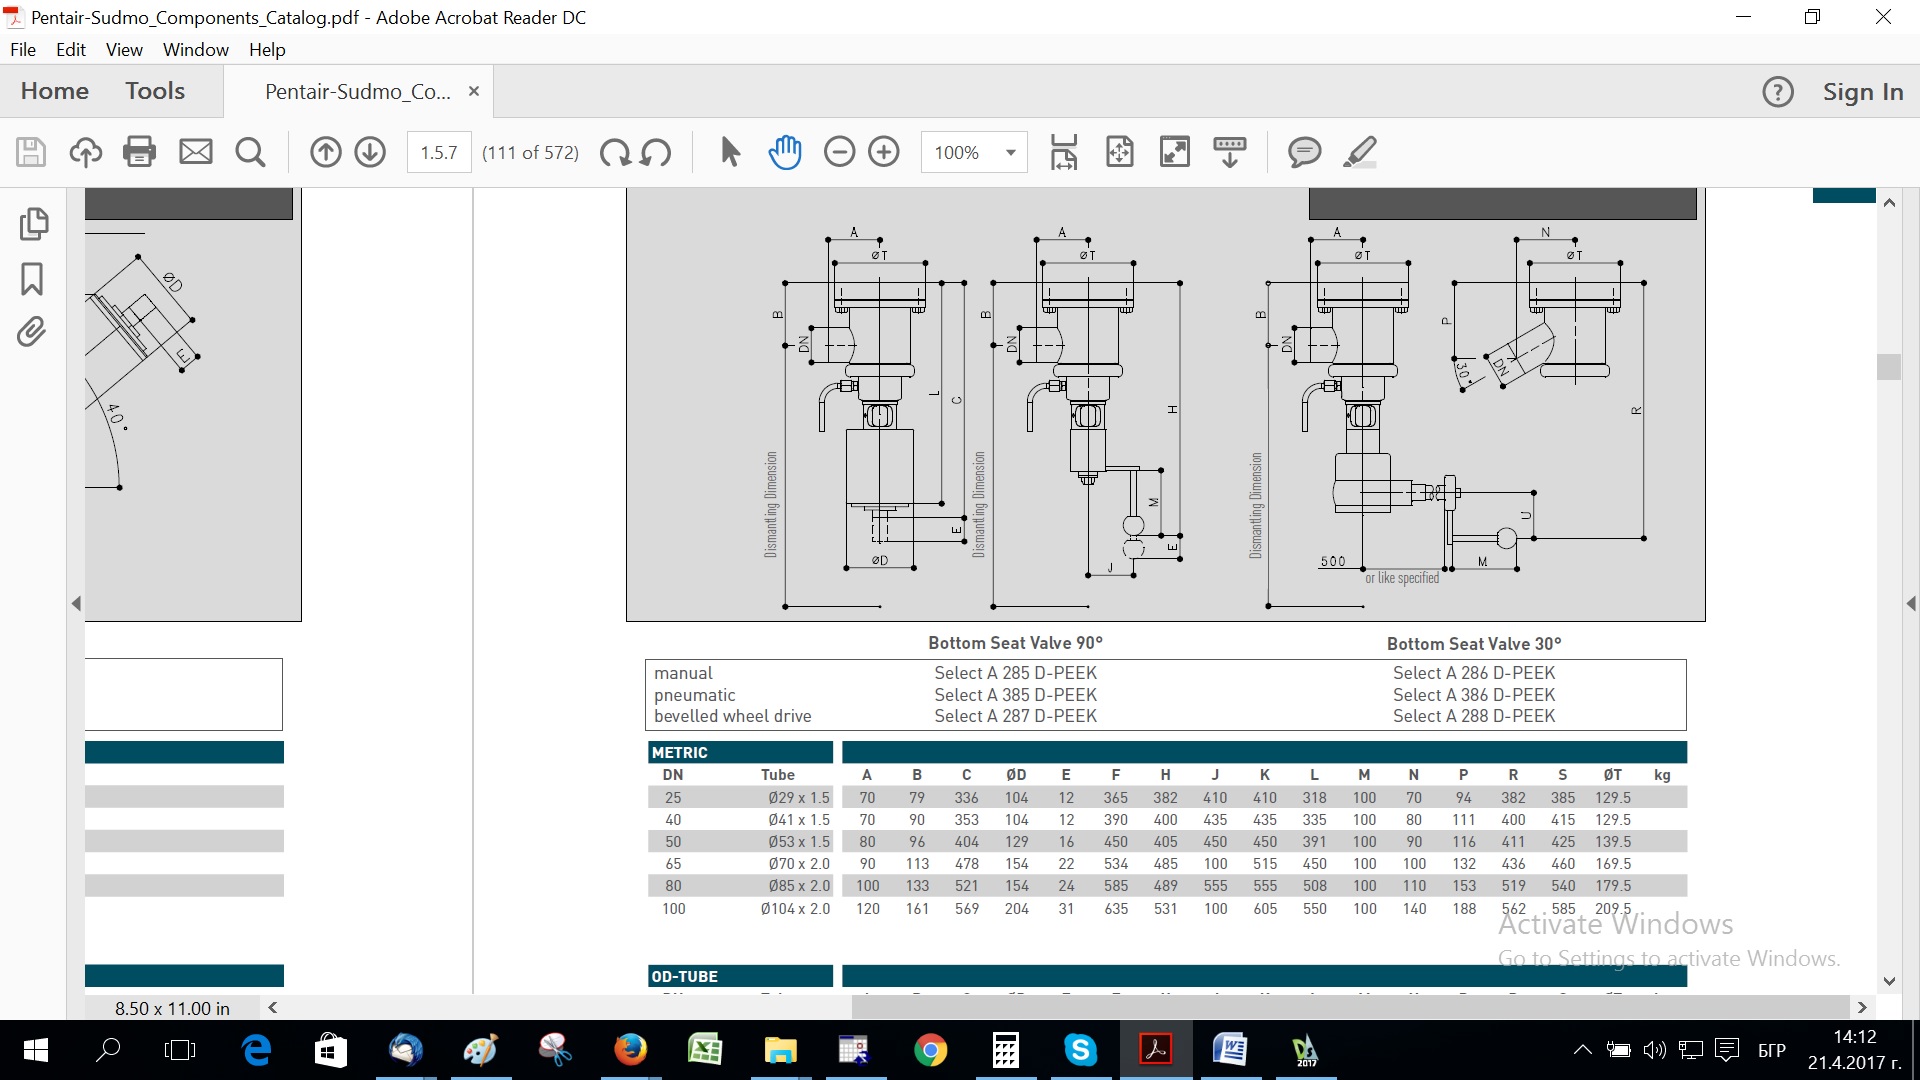The height and width of the screenshot is (1080, 1920).
Task: Click the zoom in plus icon
Action: pyautogui.click(x=884, y=152)
